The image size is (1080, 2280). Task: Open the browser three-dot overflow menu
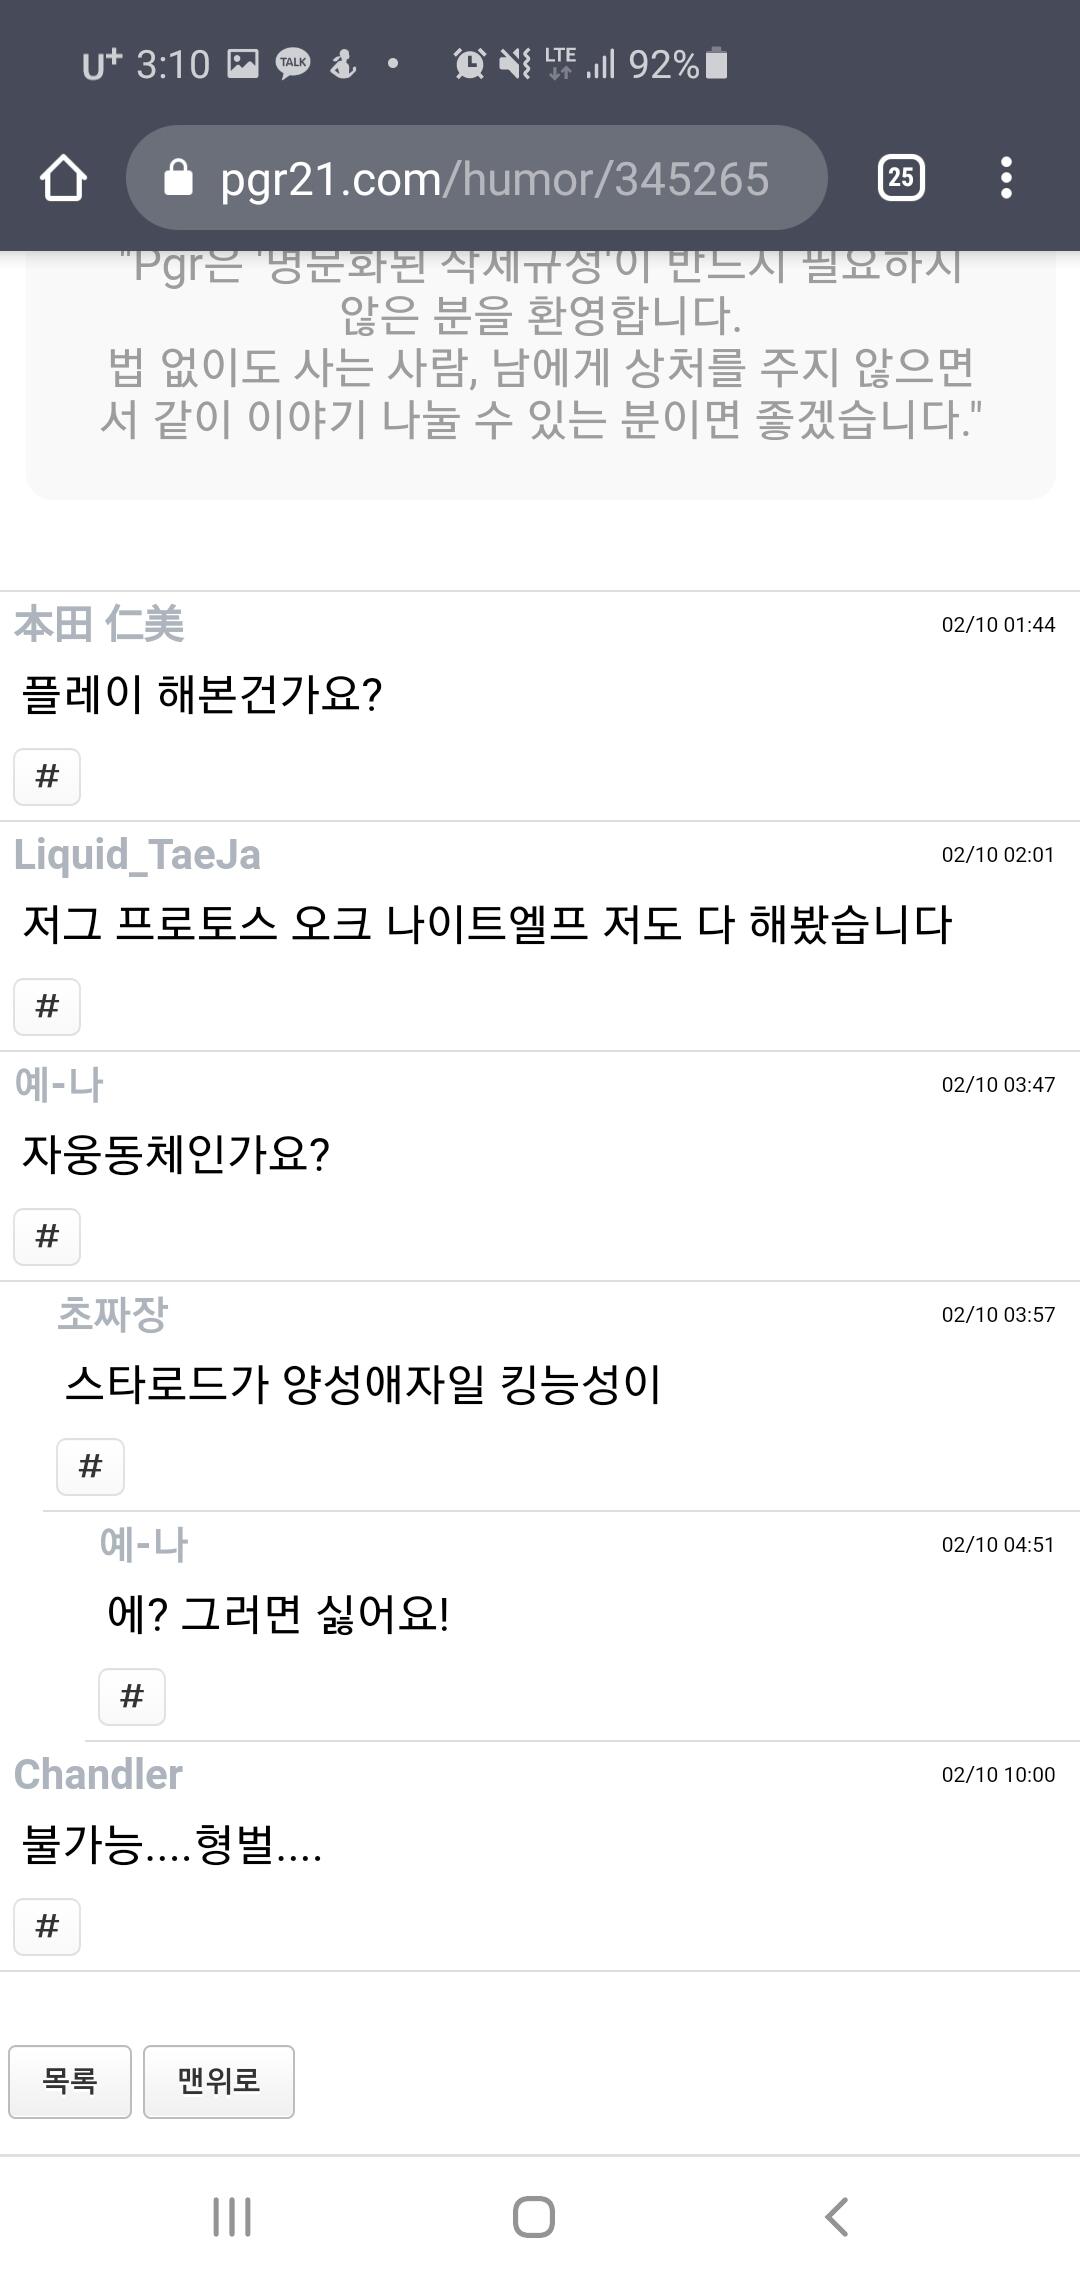coord(1006,178)
